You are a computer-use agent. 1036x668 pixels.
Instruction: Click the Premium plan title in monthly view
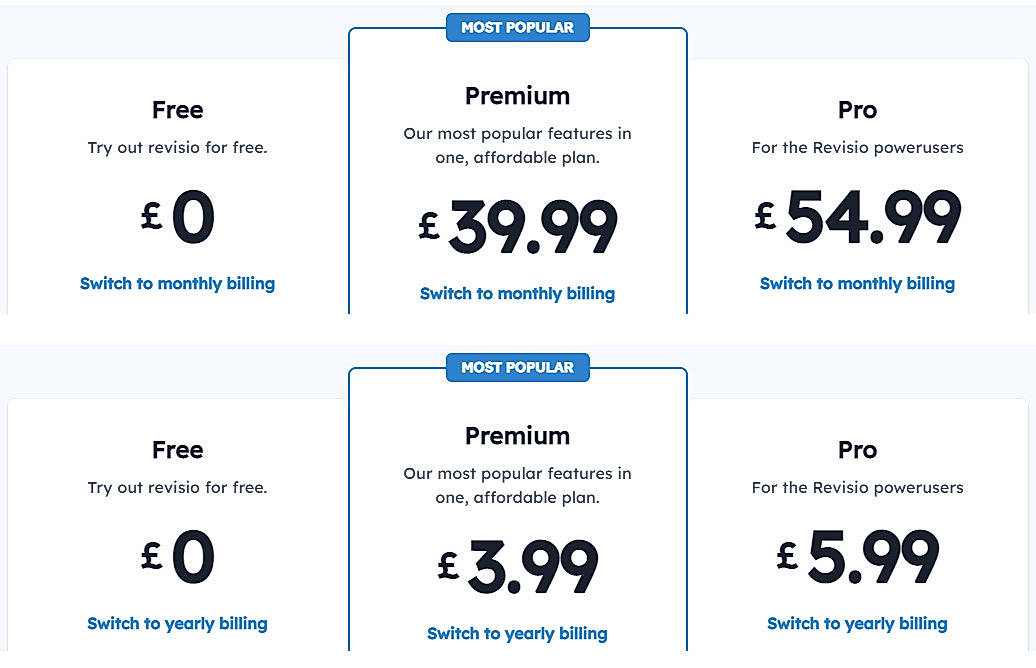click(x=517, y=436)
